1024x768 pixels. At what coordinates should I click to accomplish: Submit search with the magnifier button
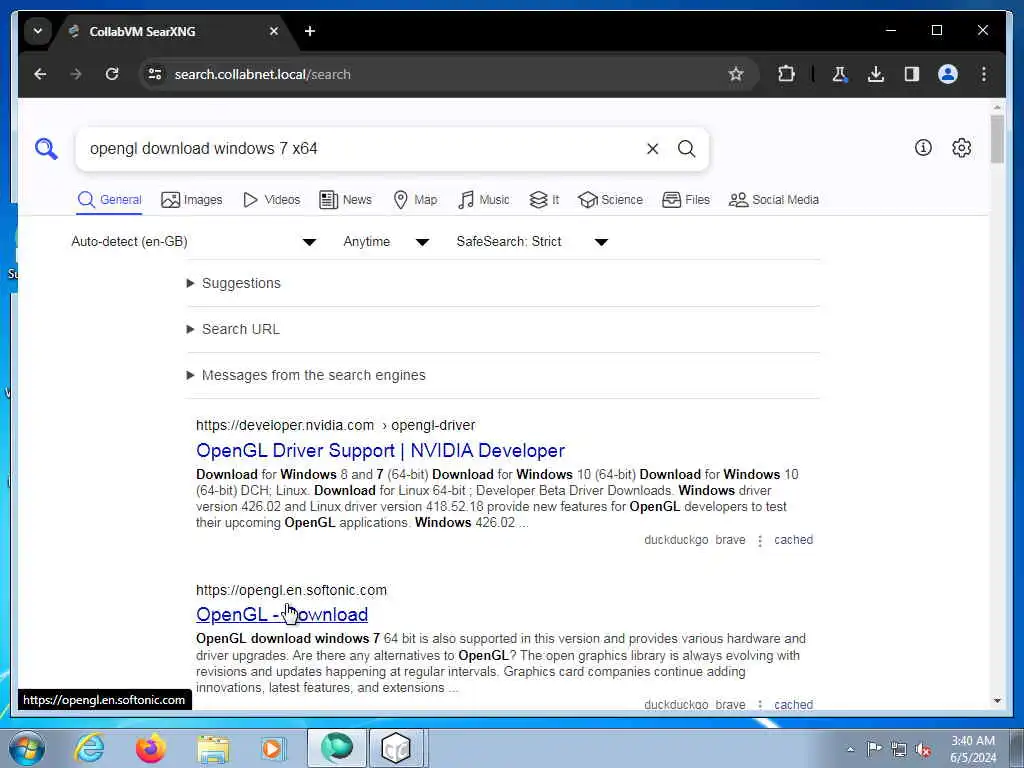point(686,149)
